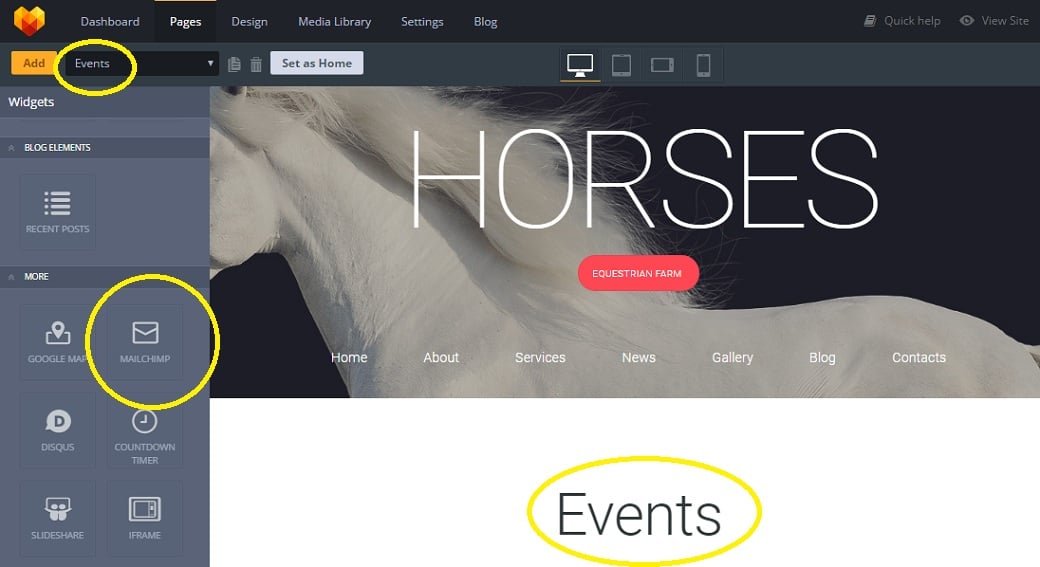
Task: Select the Iframe widget
Action: pyautogui.click(x=145, y=517)
